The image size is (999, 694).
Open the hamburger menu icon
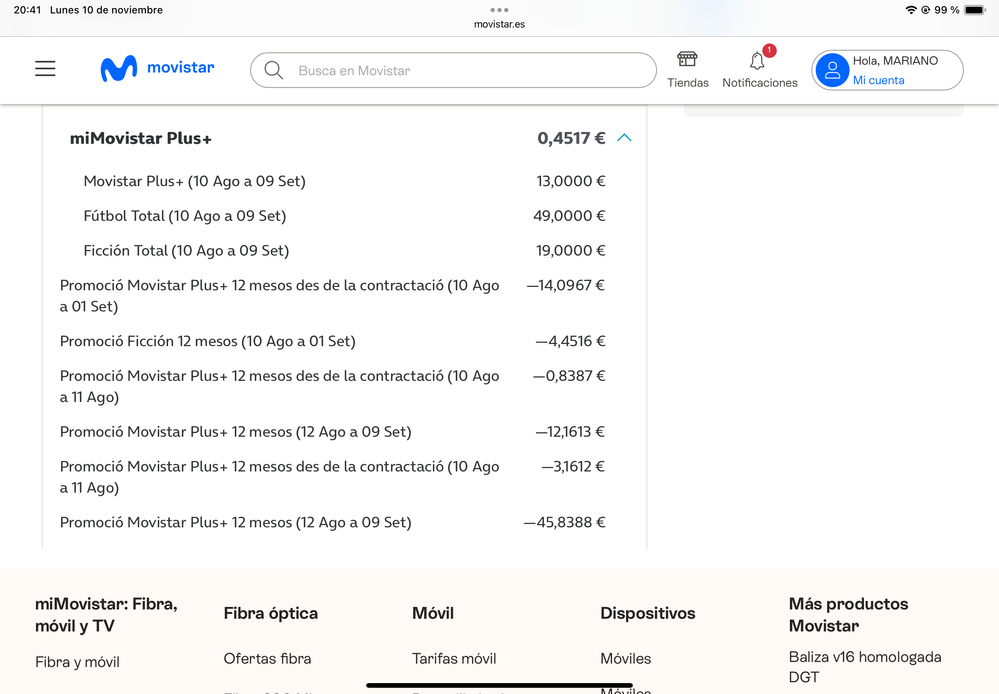[x=45, y=69]
